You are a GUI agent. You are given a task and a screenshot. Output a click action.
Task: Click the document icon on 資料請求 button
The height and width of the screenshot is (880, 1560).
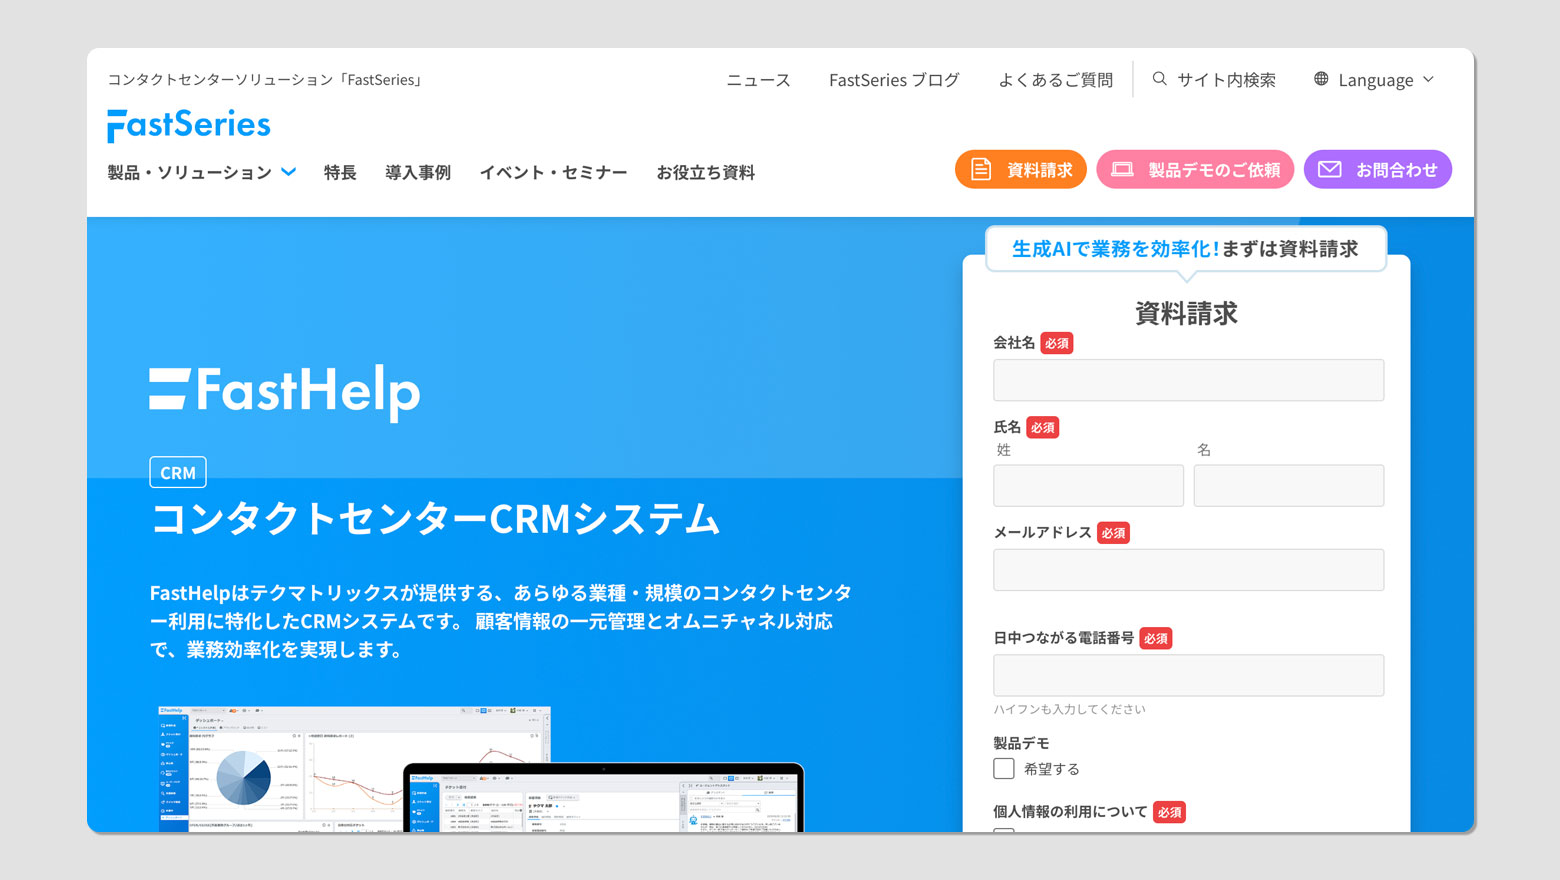[x=981, y=170]
